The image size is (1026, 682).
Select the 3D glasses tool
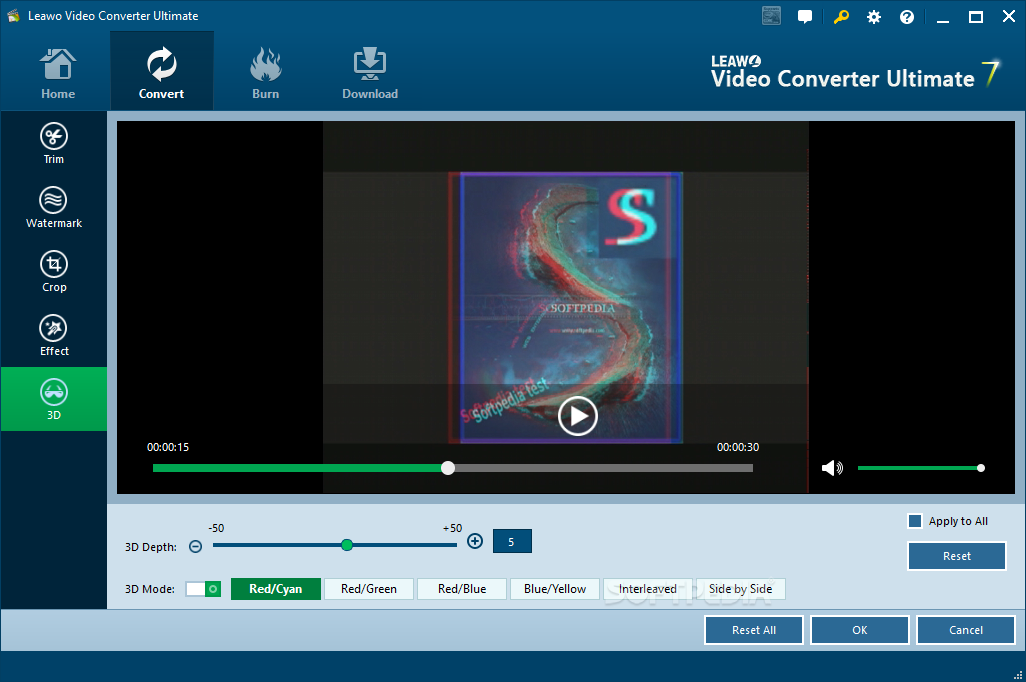point(54,399)
